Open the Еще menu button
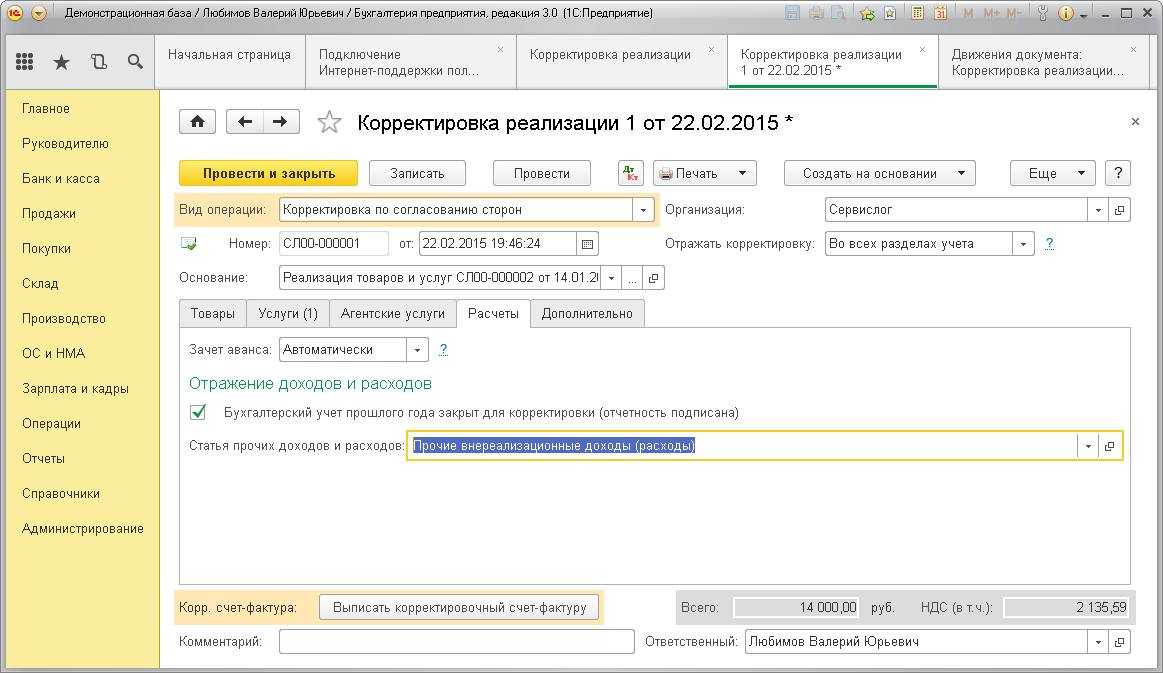 [x=1052, y=173]
